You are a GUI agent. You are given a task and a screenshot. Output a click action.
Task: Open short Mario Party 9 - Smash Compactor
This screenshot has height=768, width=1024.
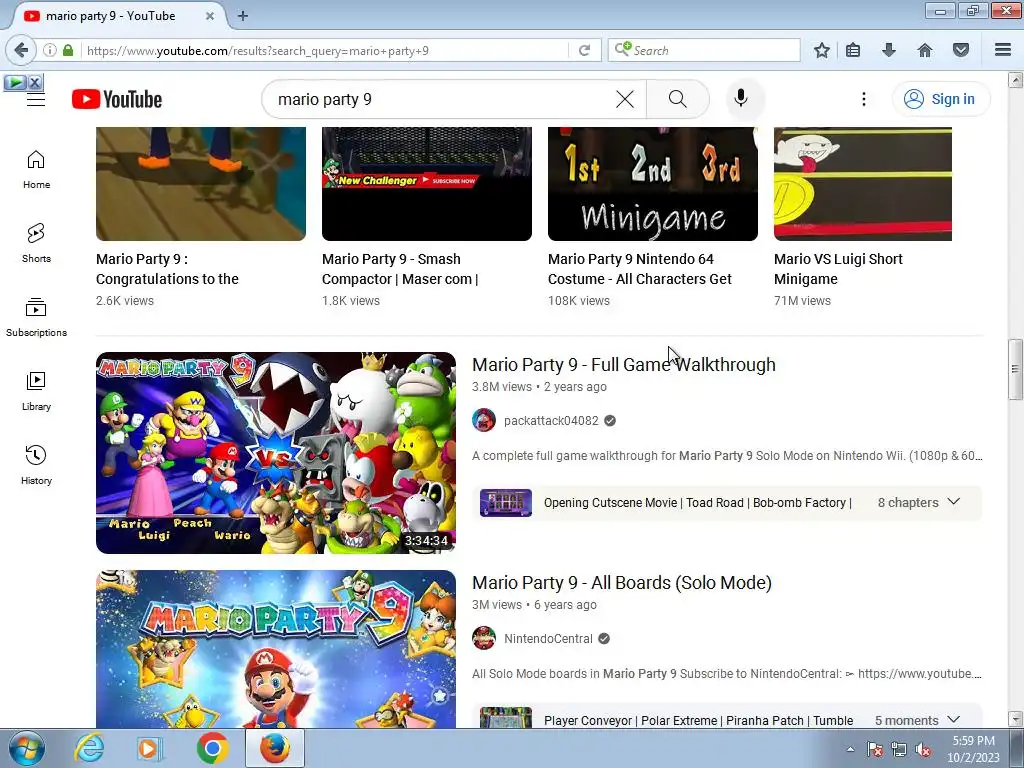click(x=400, y=269)
